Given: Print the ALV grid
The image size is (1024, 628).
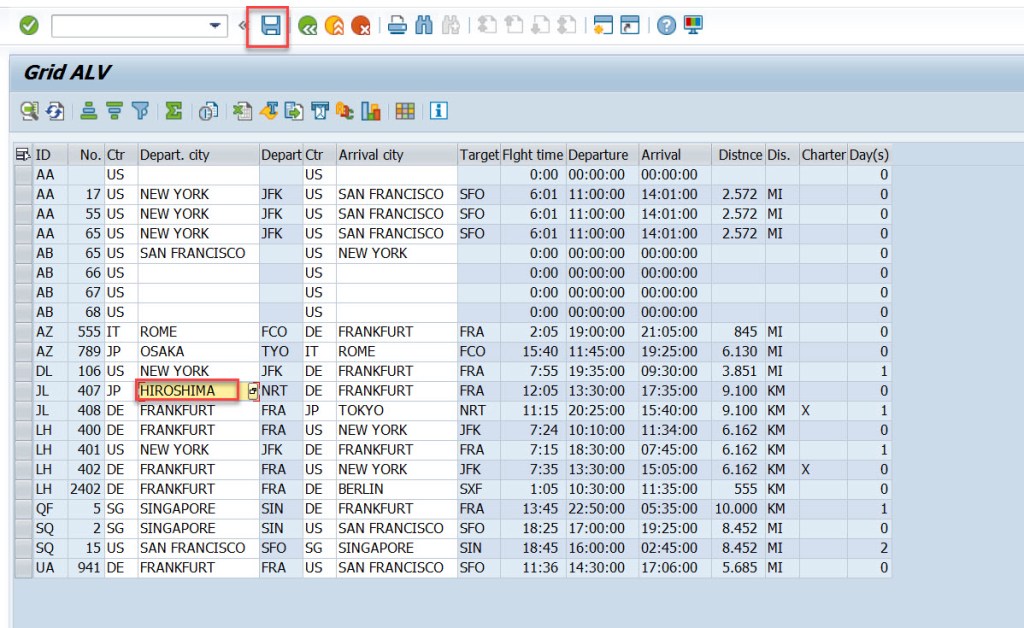Looking at the screenshot, I should coord(398,26).
